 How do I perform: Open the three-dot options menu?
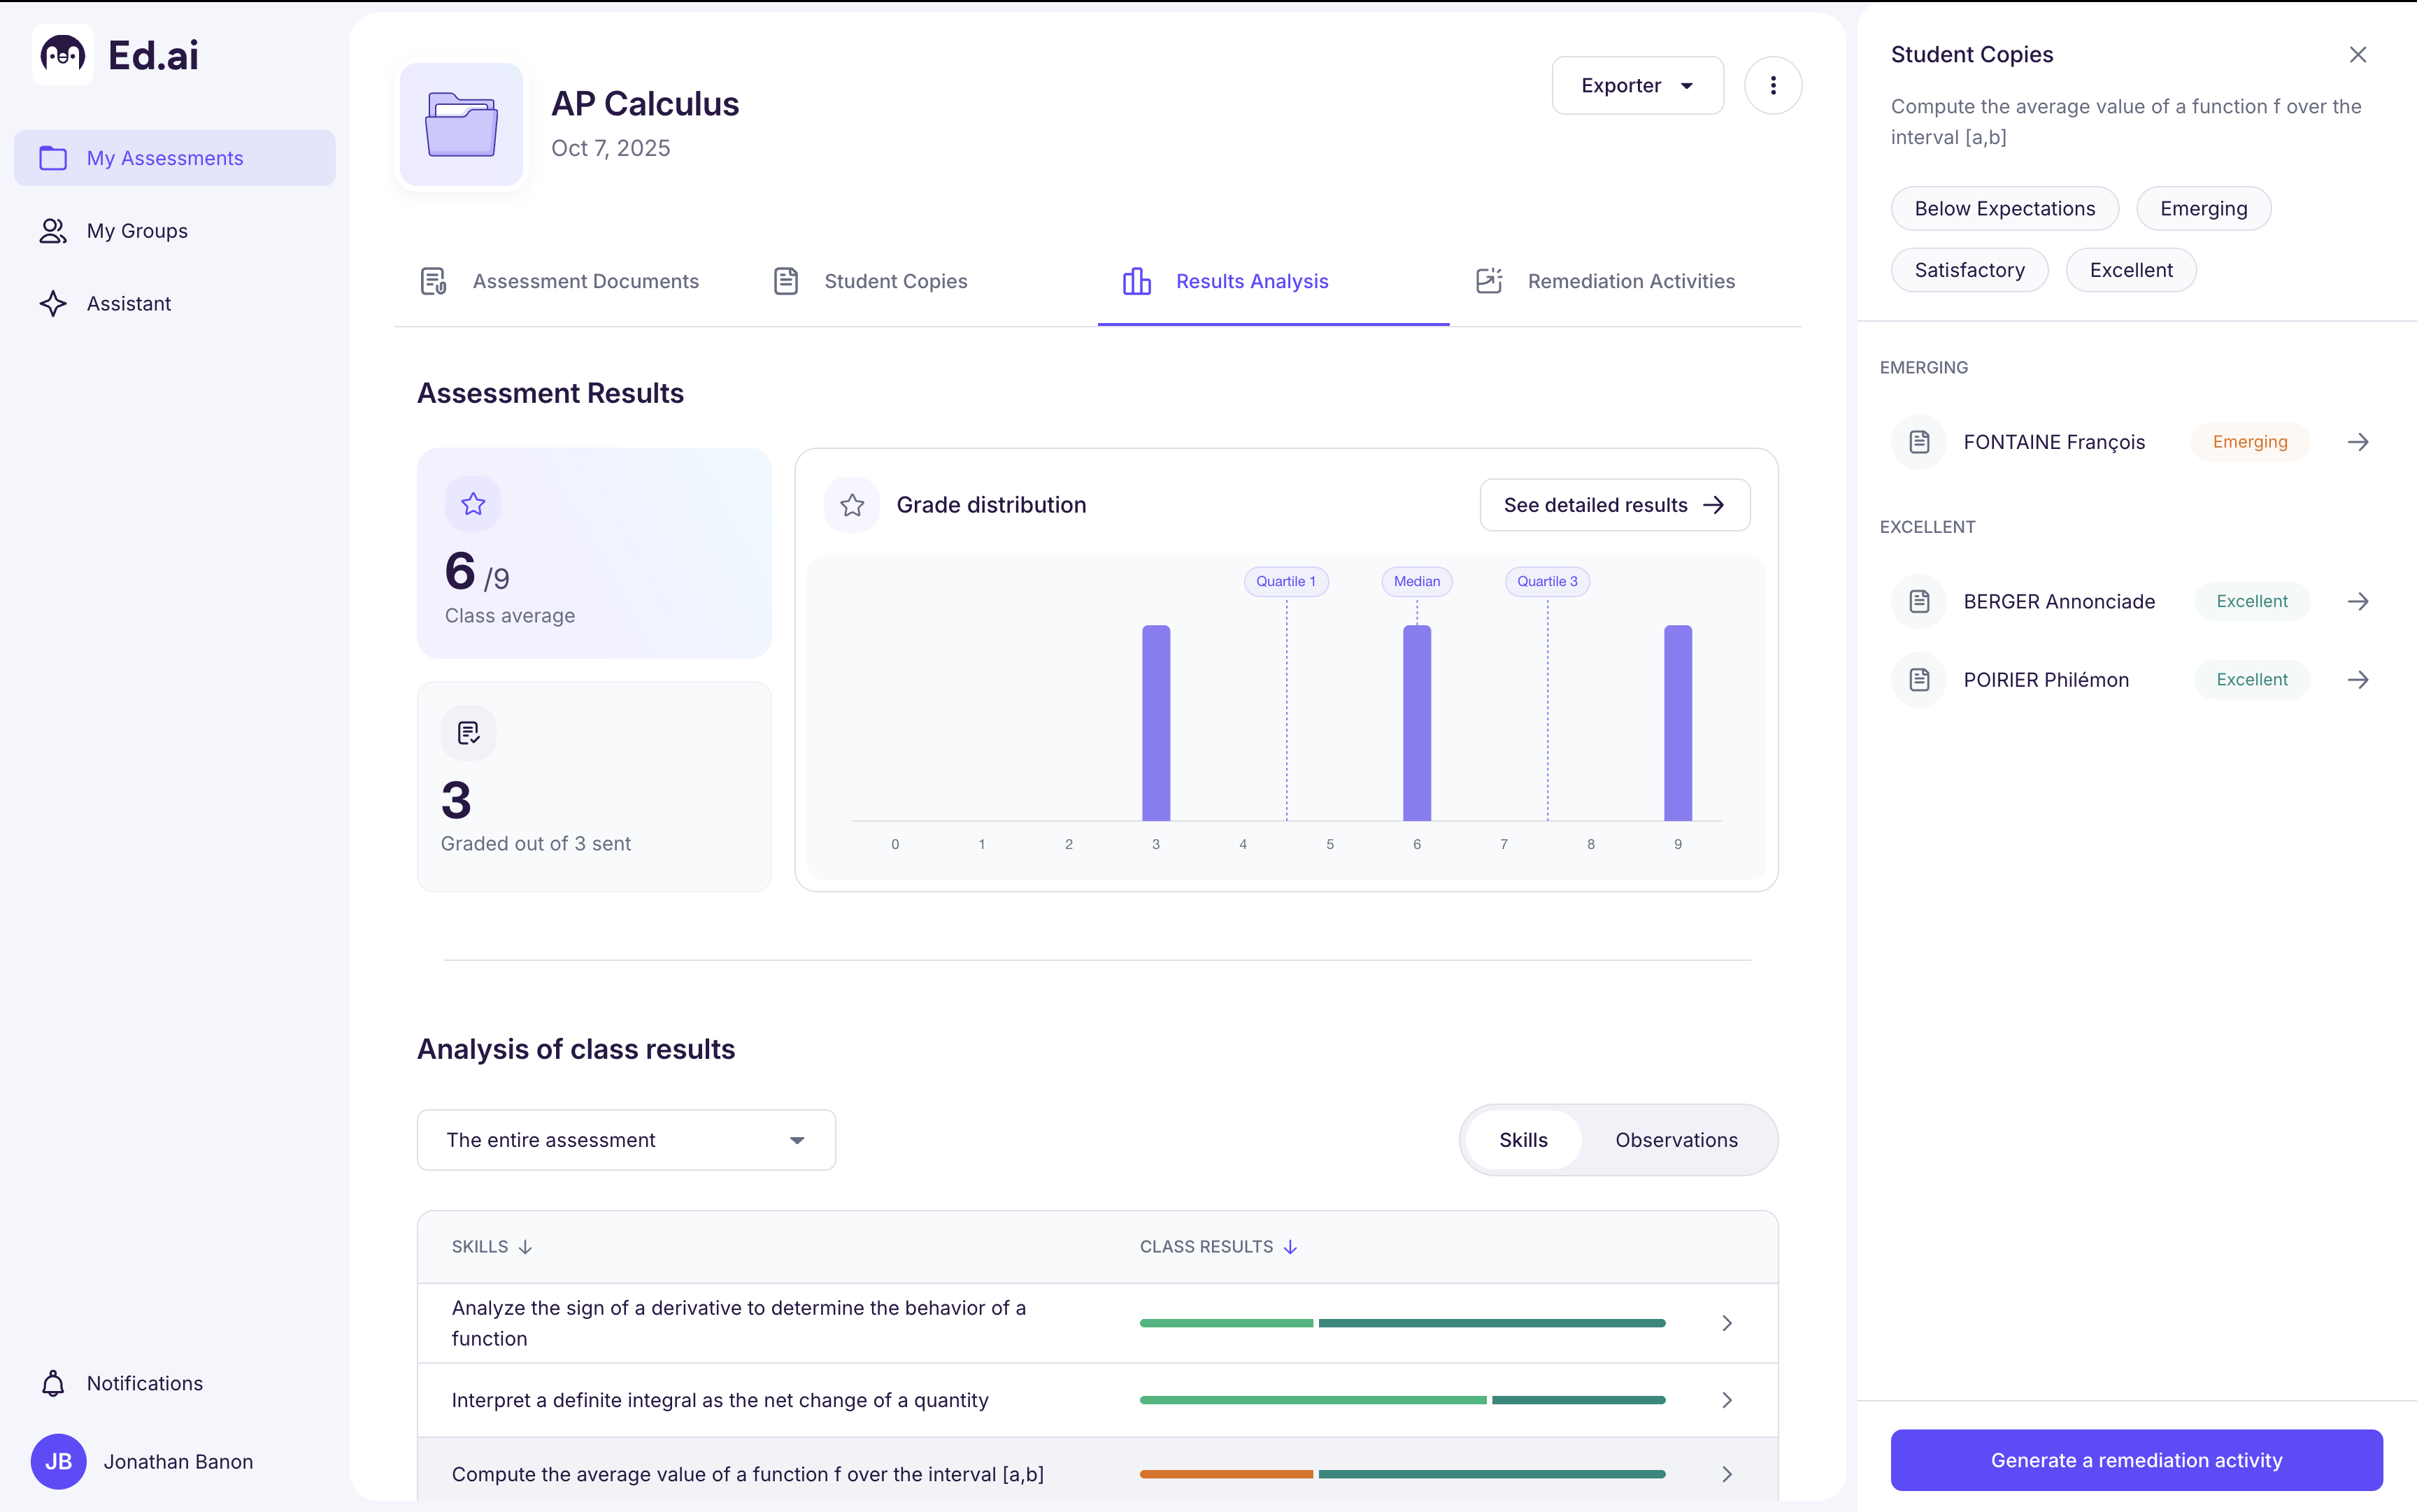coord(1772,85)
